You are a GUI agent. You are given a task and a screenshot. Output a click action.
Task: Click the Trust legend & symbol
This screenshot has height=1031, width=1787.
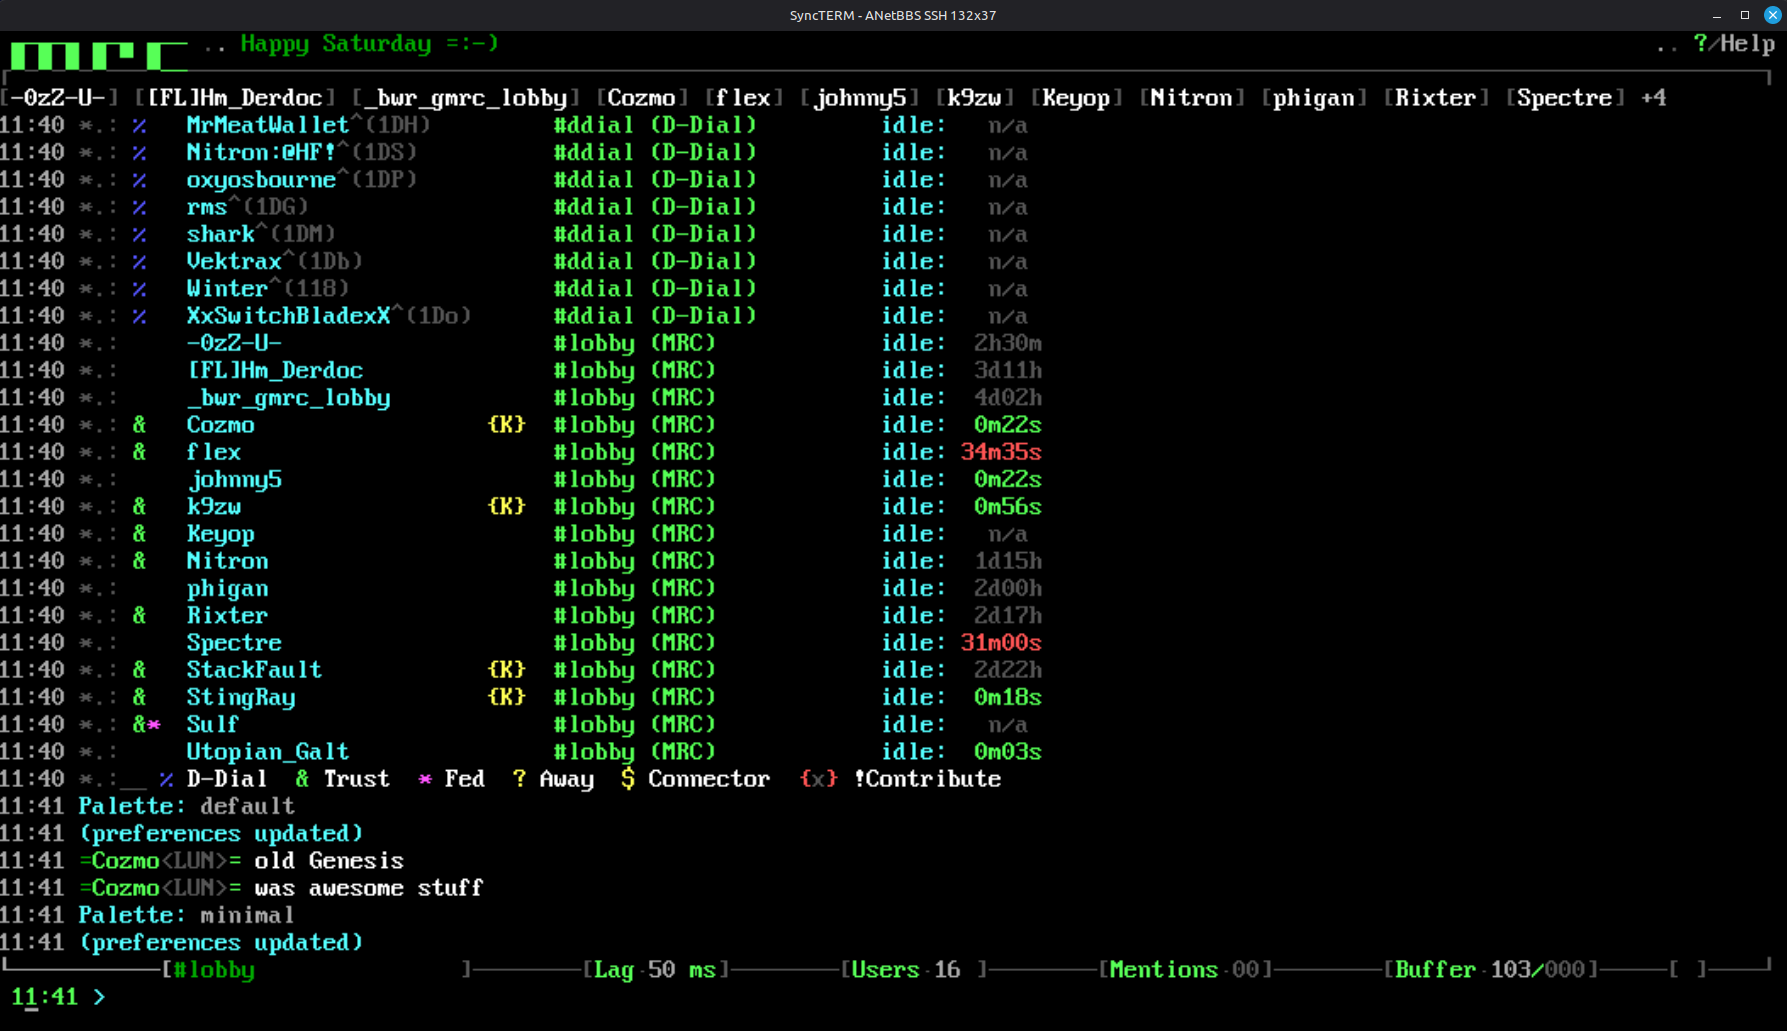click(302, 779)
